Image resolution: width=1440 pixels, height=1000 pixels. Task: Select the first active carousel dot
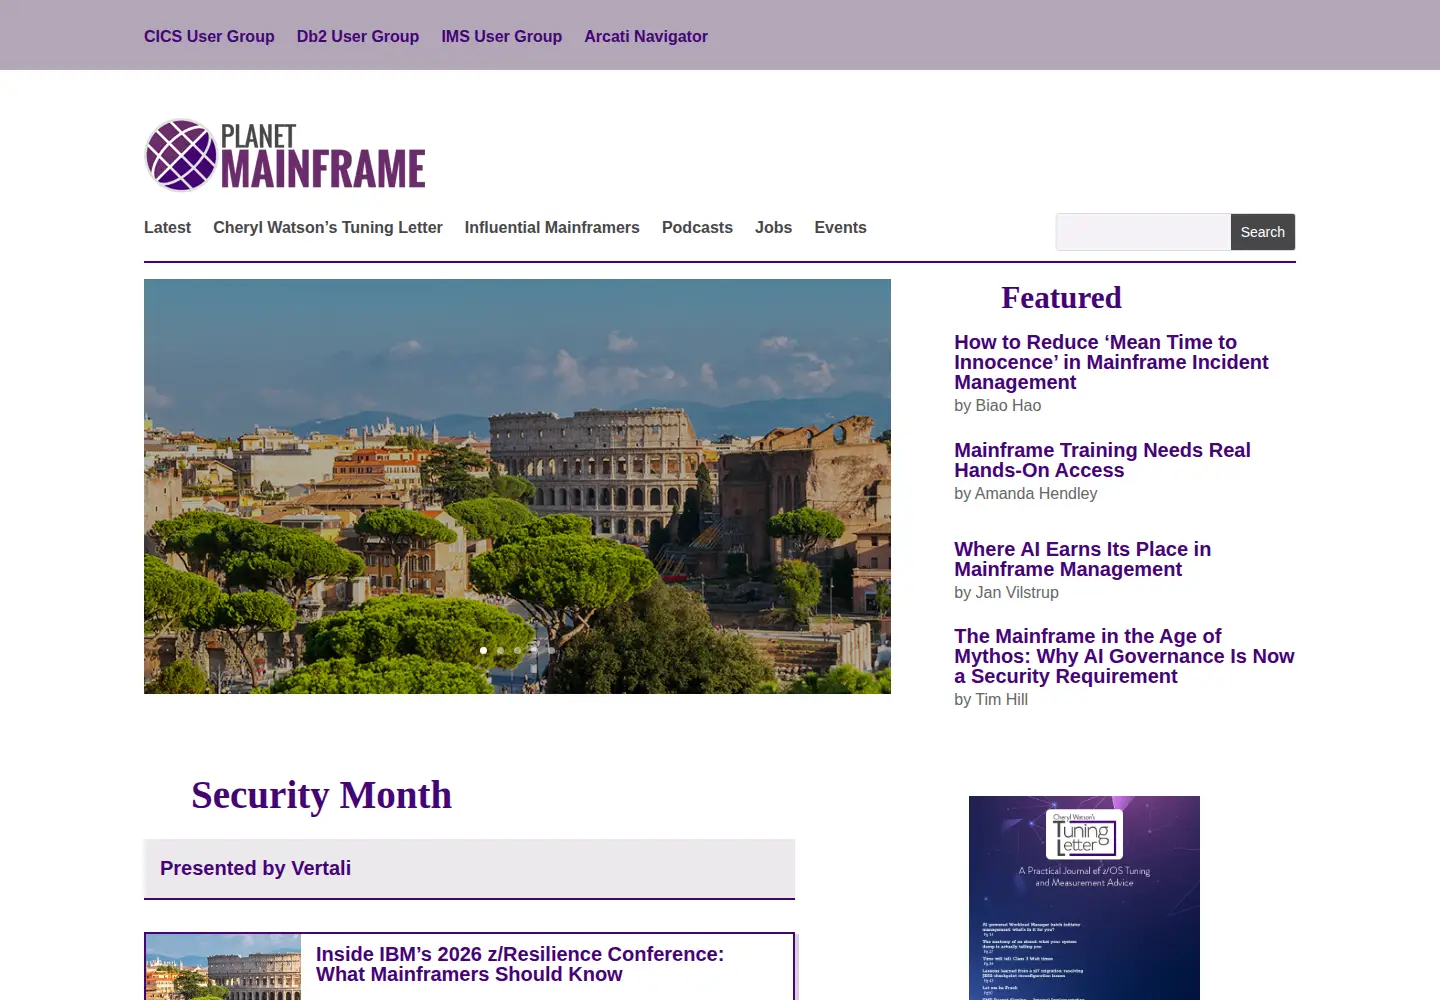(484, 650)
